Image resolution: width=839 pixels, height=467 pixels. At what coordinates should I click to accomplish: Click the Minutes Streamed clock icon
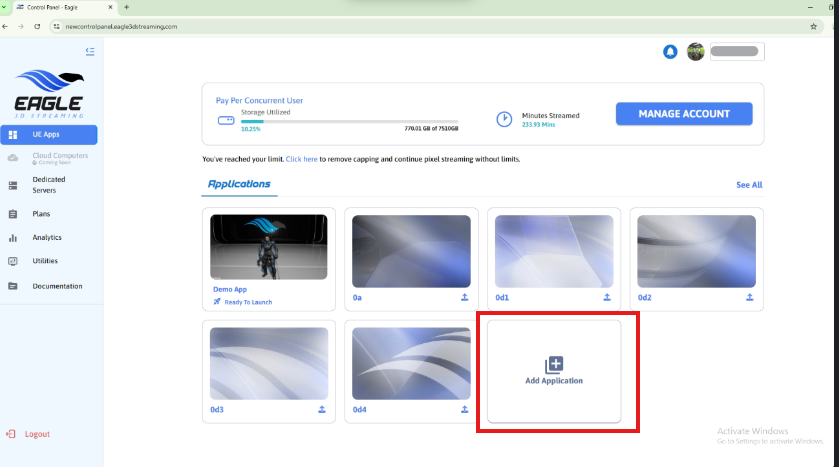505,119
